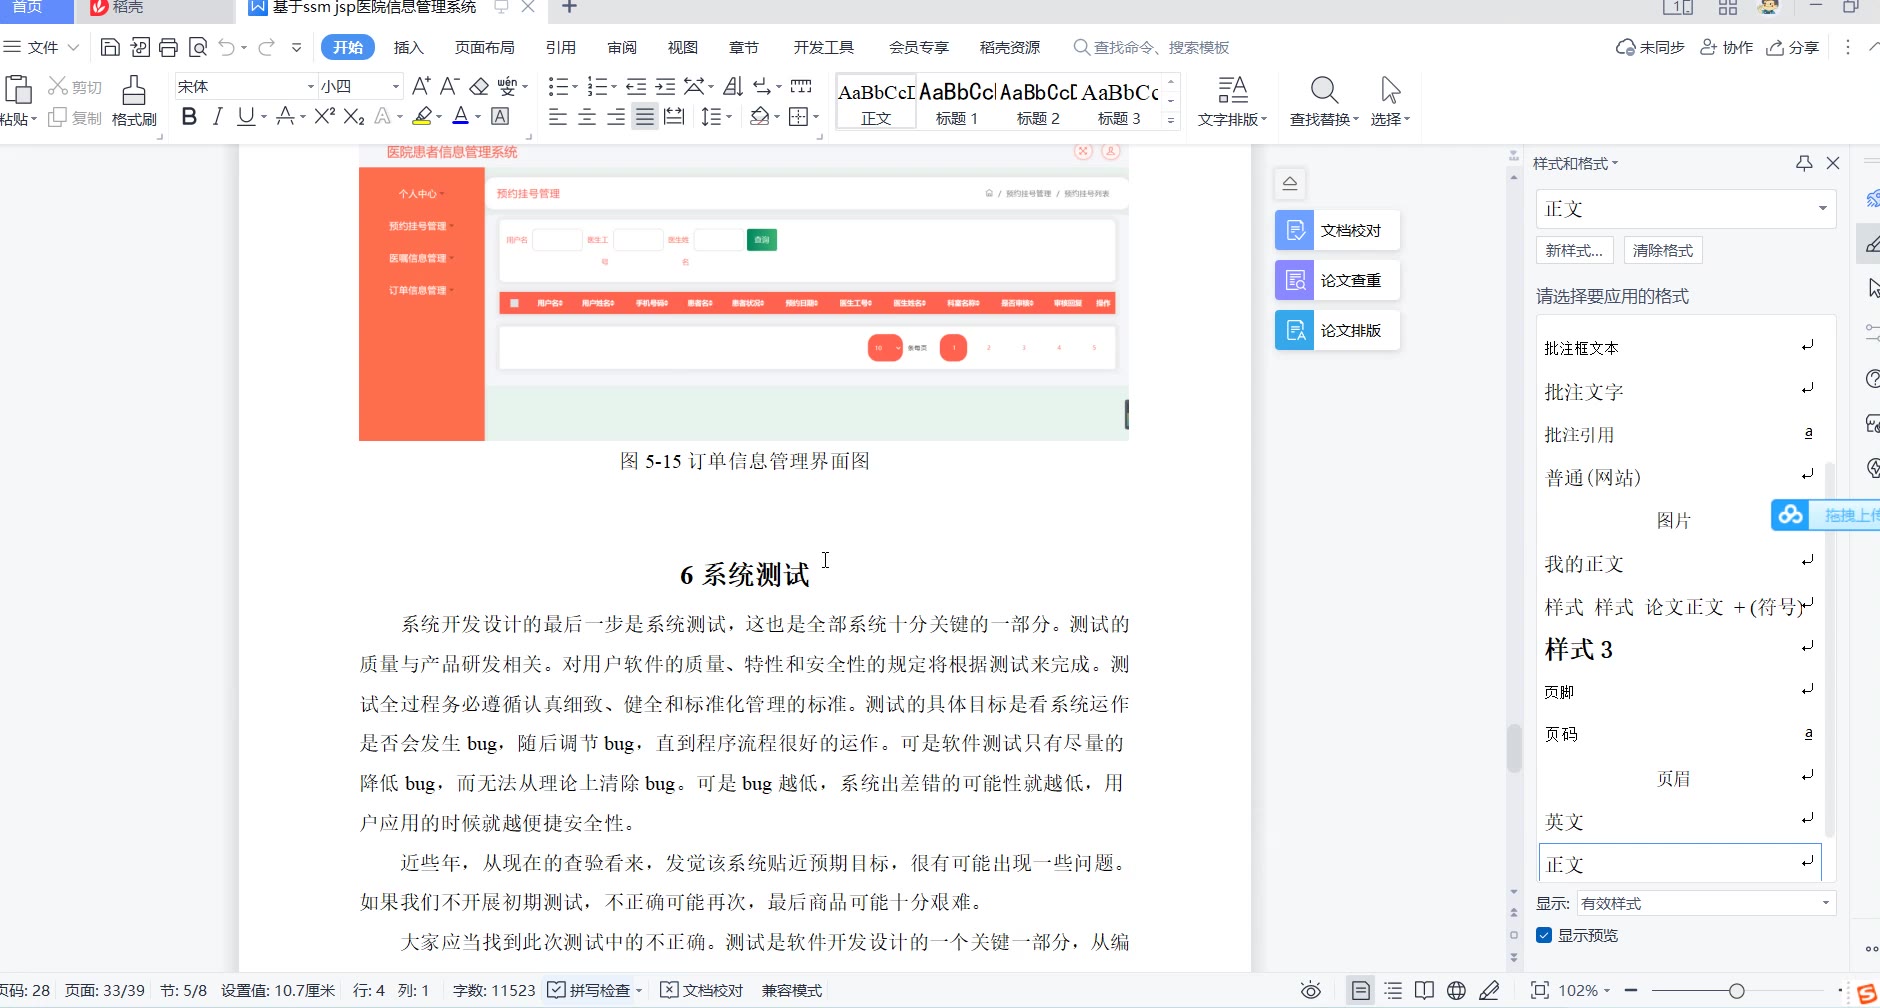Click the justify alignment icon
Image resolution: width=1880 pixels, height=1008 pixels.
click(x=645, y=117)
